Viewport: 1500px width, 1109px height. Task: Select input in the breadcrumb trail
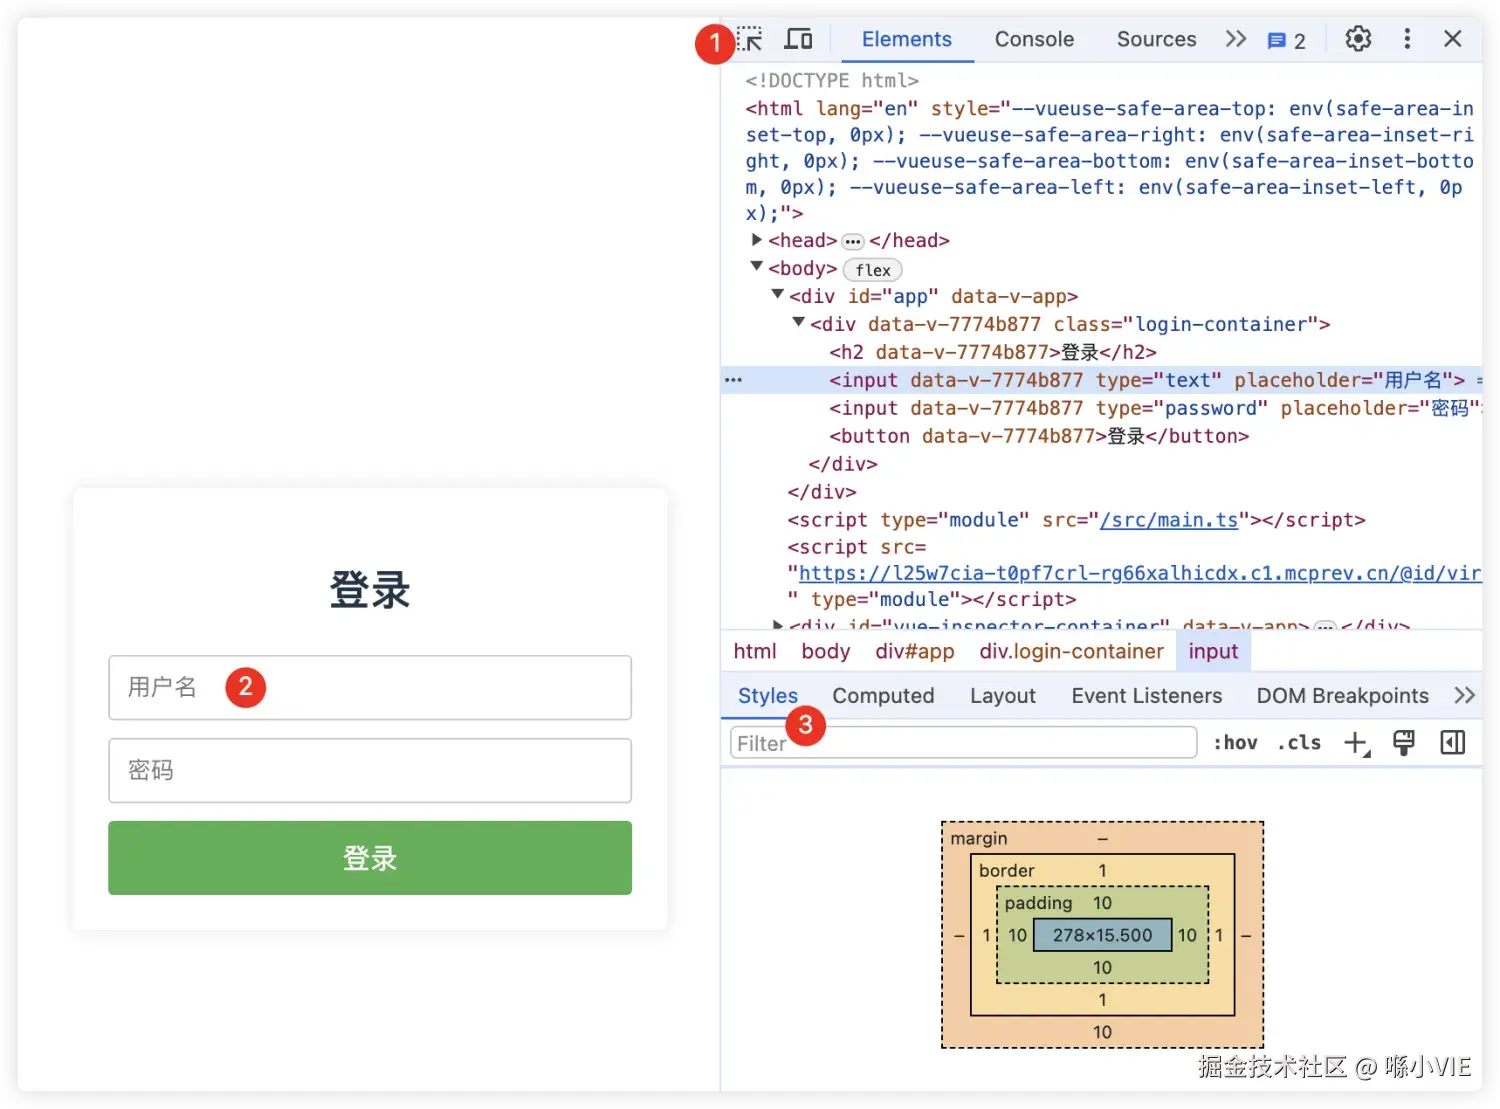(x=1213, y=651)
